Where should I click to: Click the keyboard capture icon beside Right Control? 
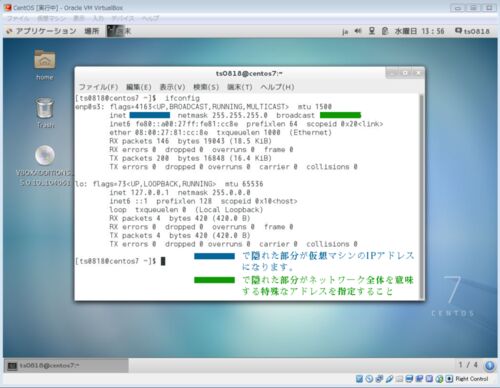(x=449, y=379)
